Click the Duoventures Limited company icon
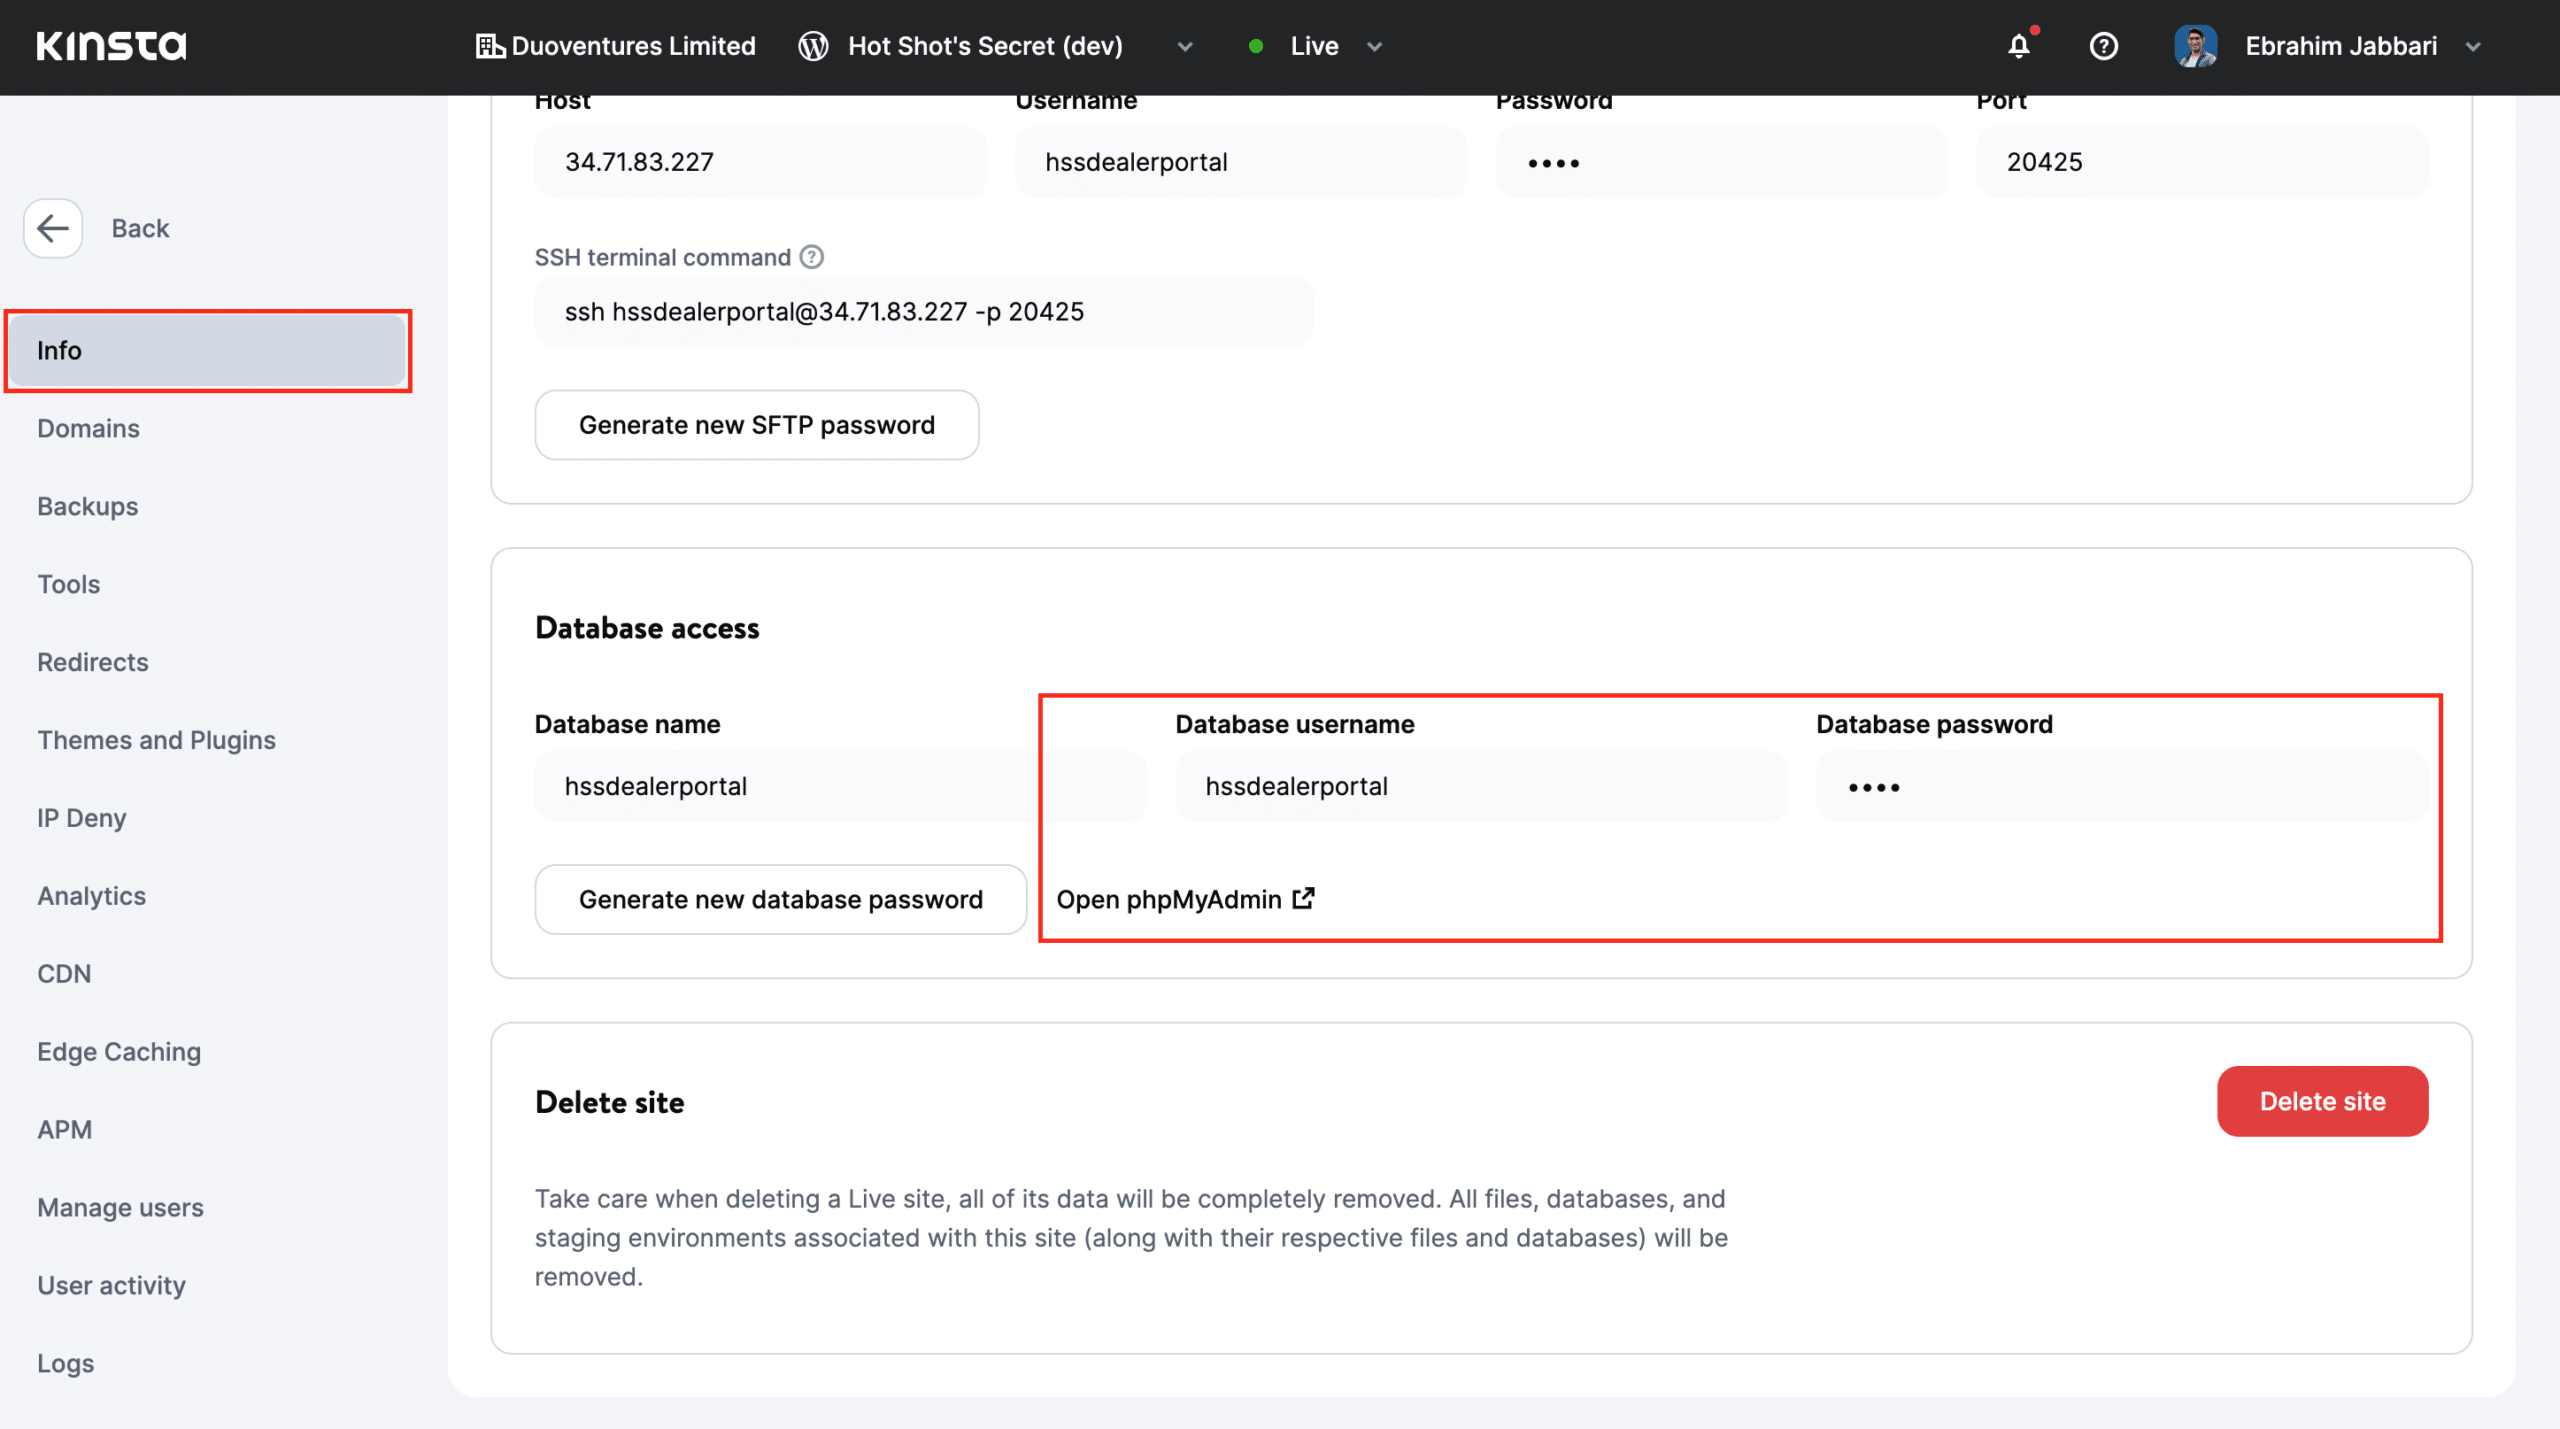Screen dimensions: 2560x1429 489,46
